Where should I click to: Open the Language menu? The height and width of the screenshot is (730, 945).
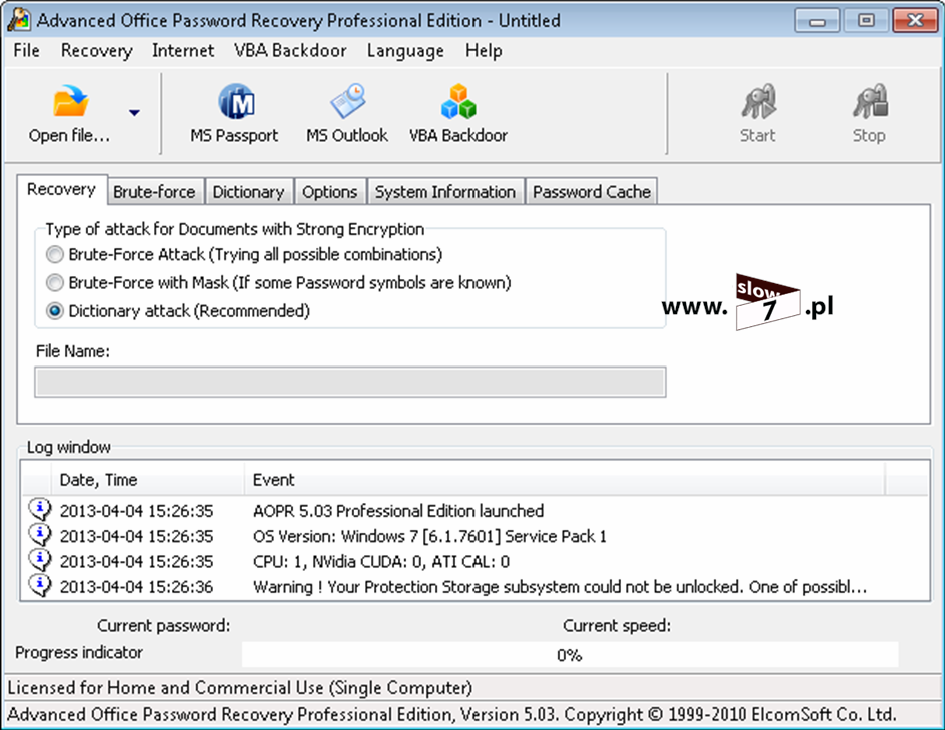(405, 51)
